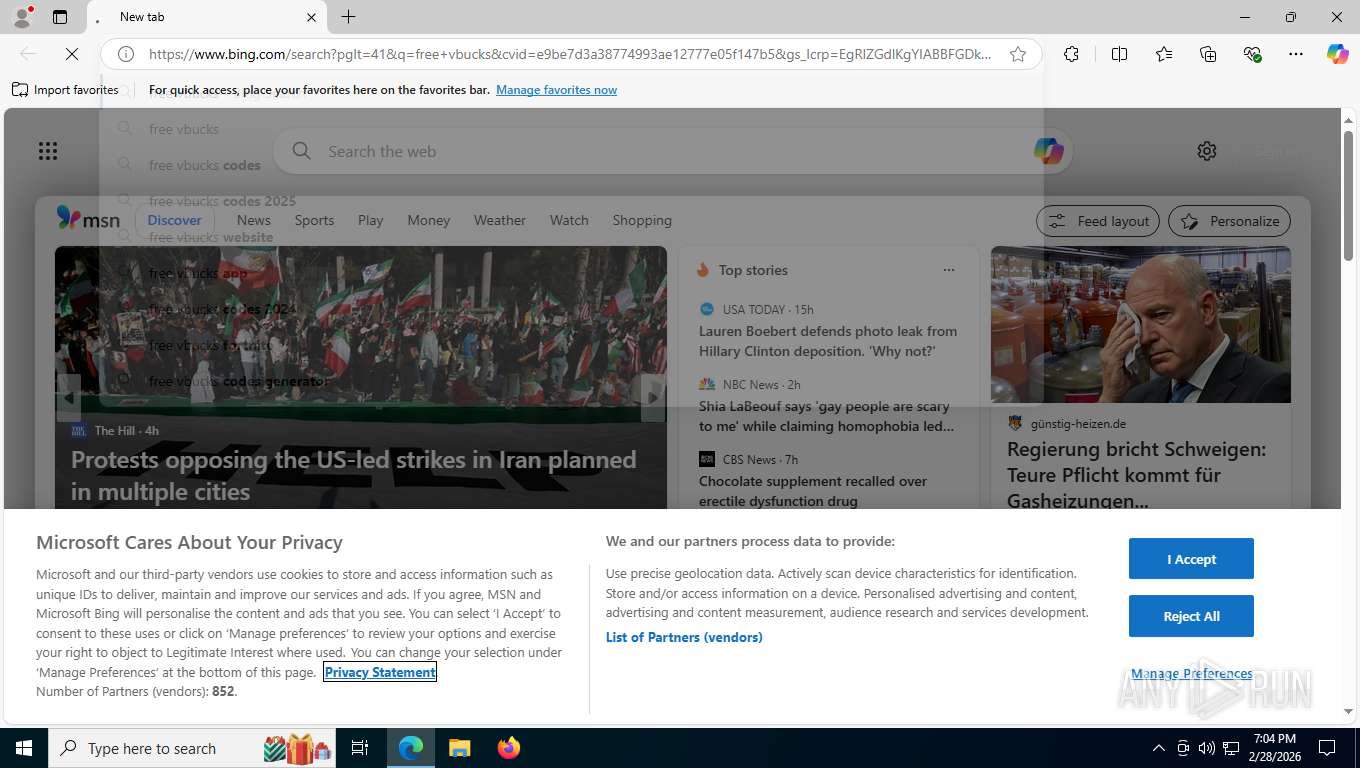
Task: Open the notification center icon
Action: click(1327, 748)
